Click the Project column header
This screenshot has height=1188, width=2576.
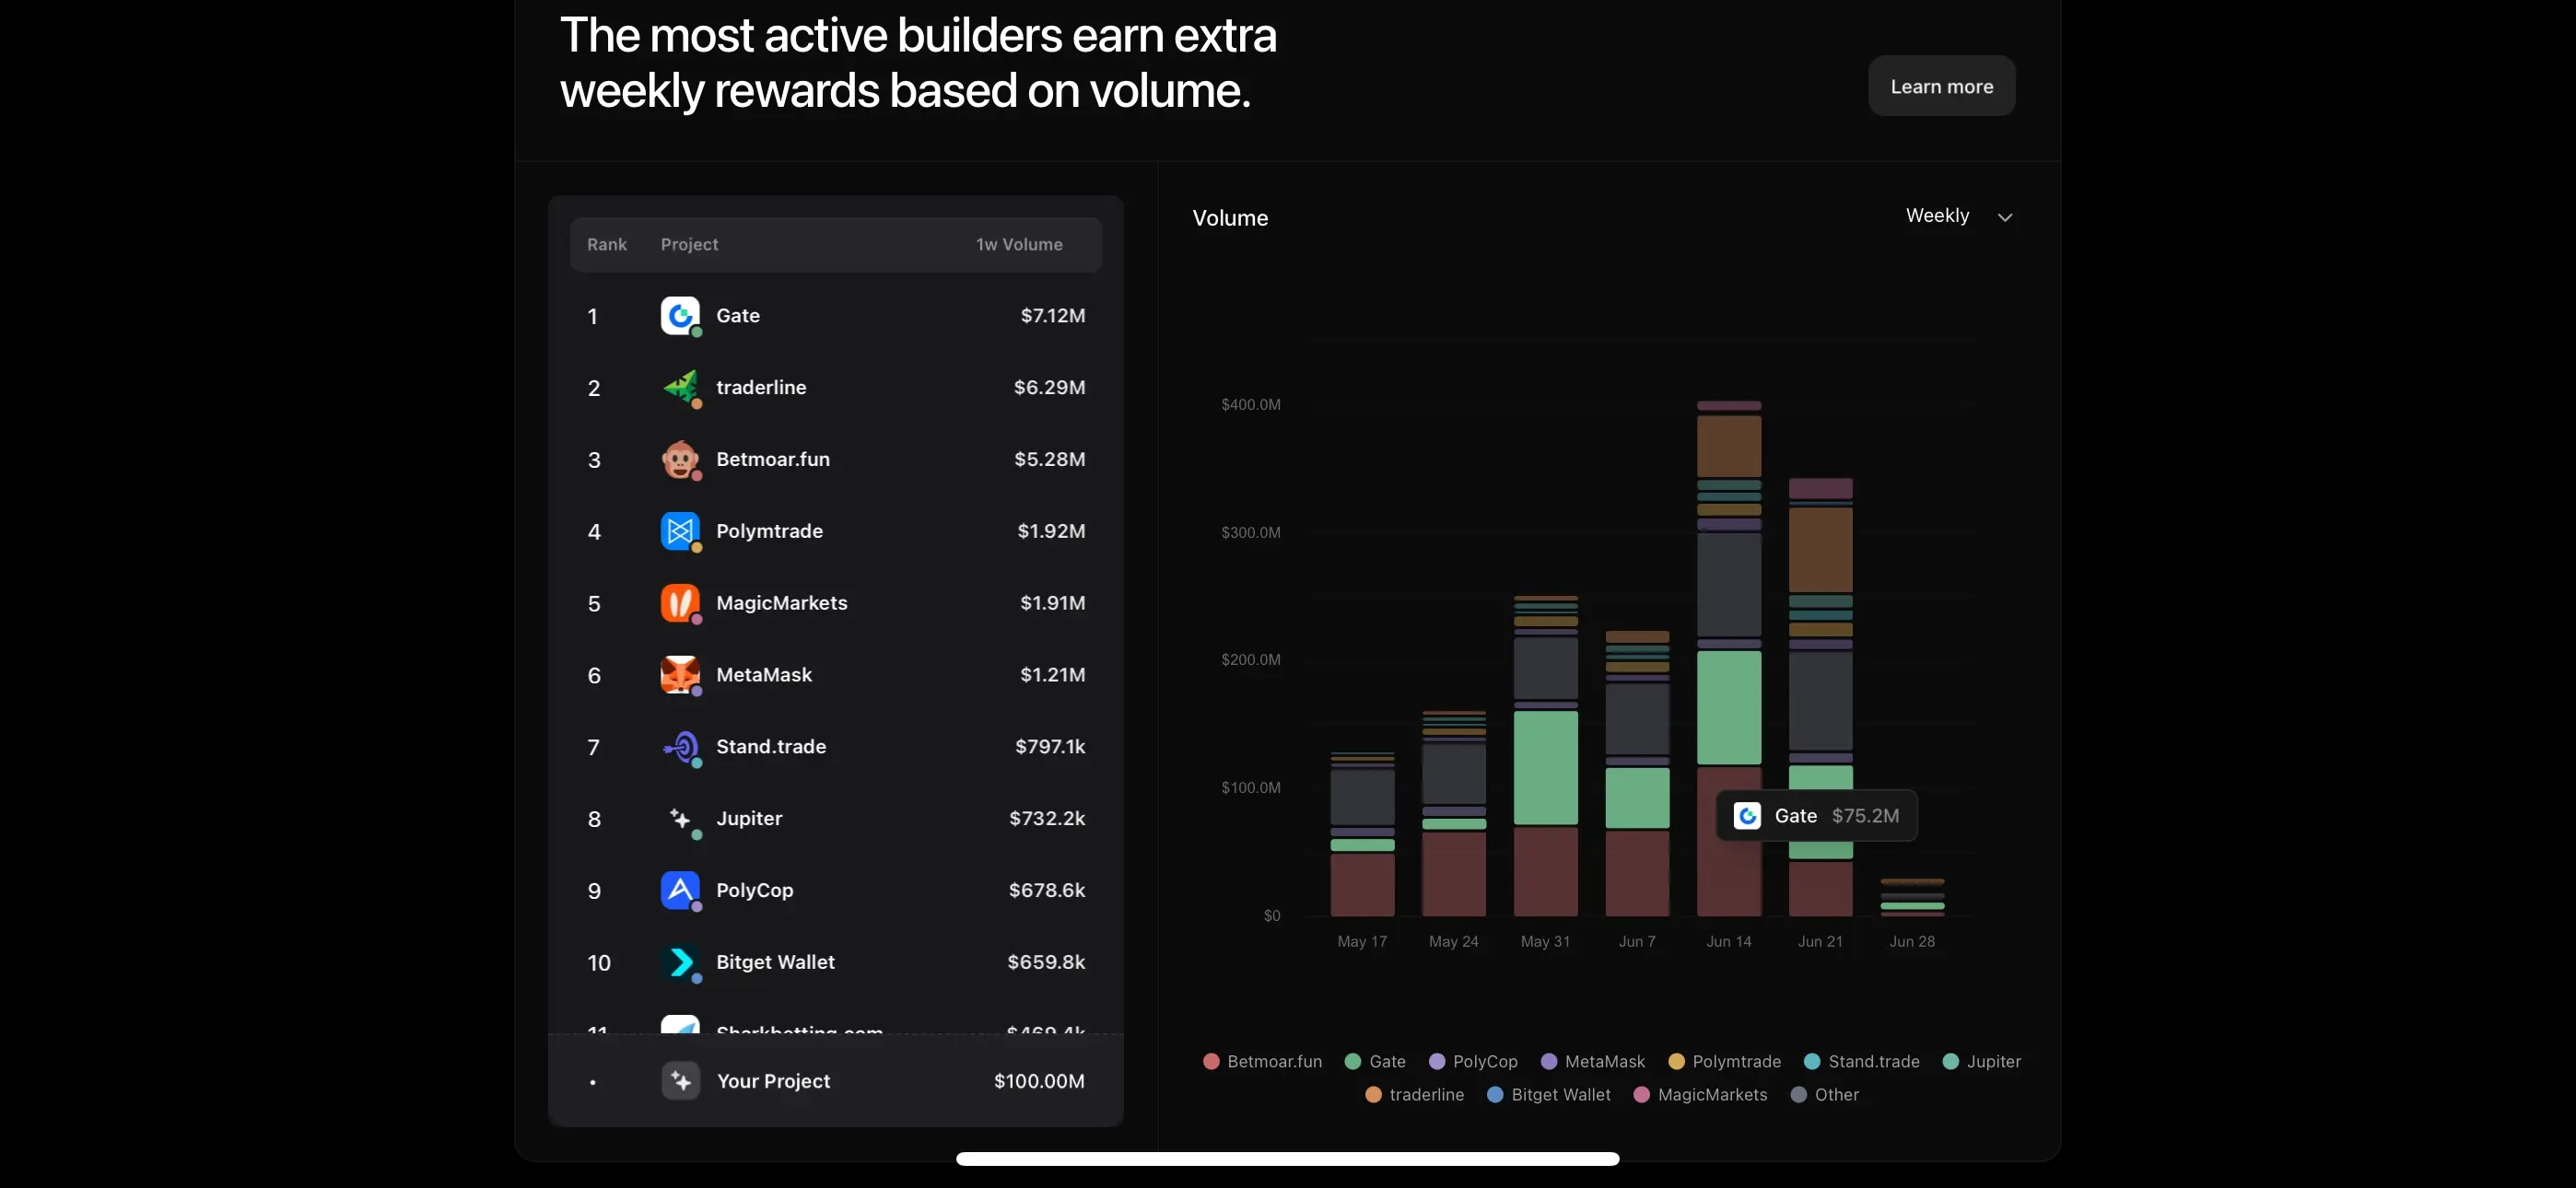pyautogui.click(x=689, y=244)
